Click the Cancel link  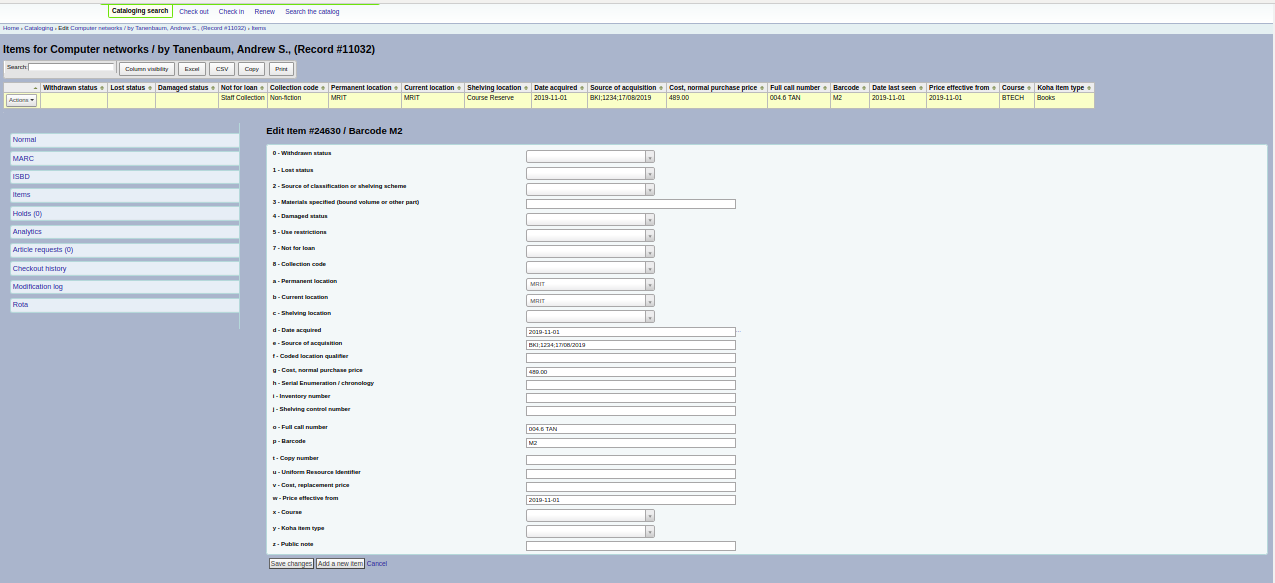377,564
